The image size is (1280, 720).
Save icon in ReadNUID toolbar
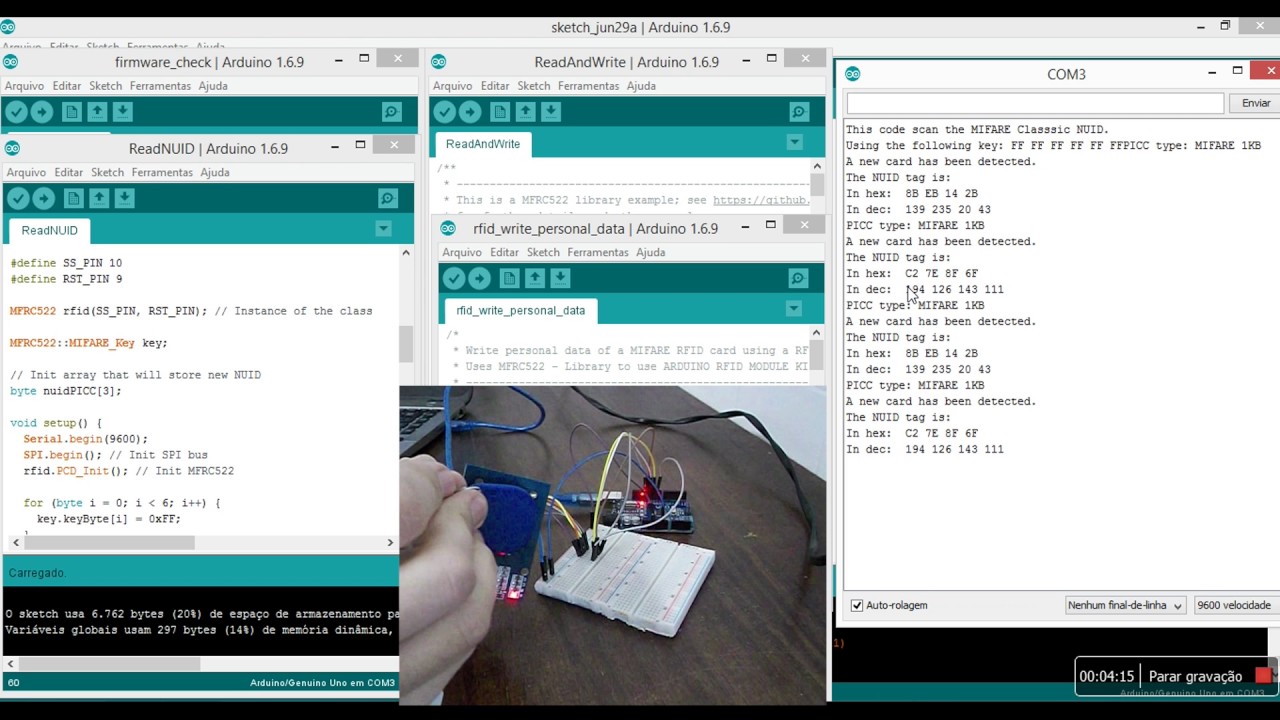[x=124, y=198]
